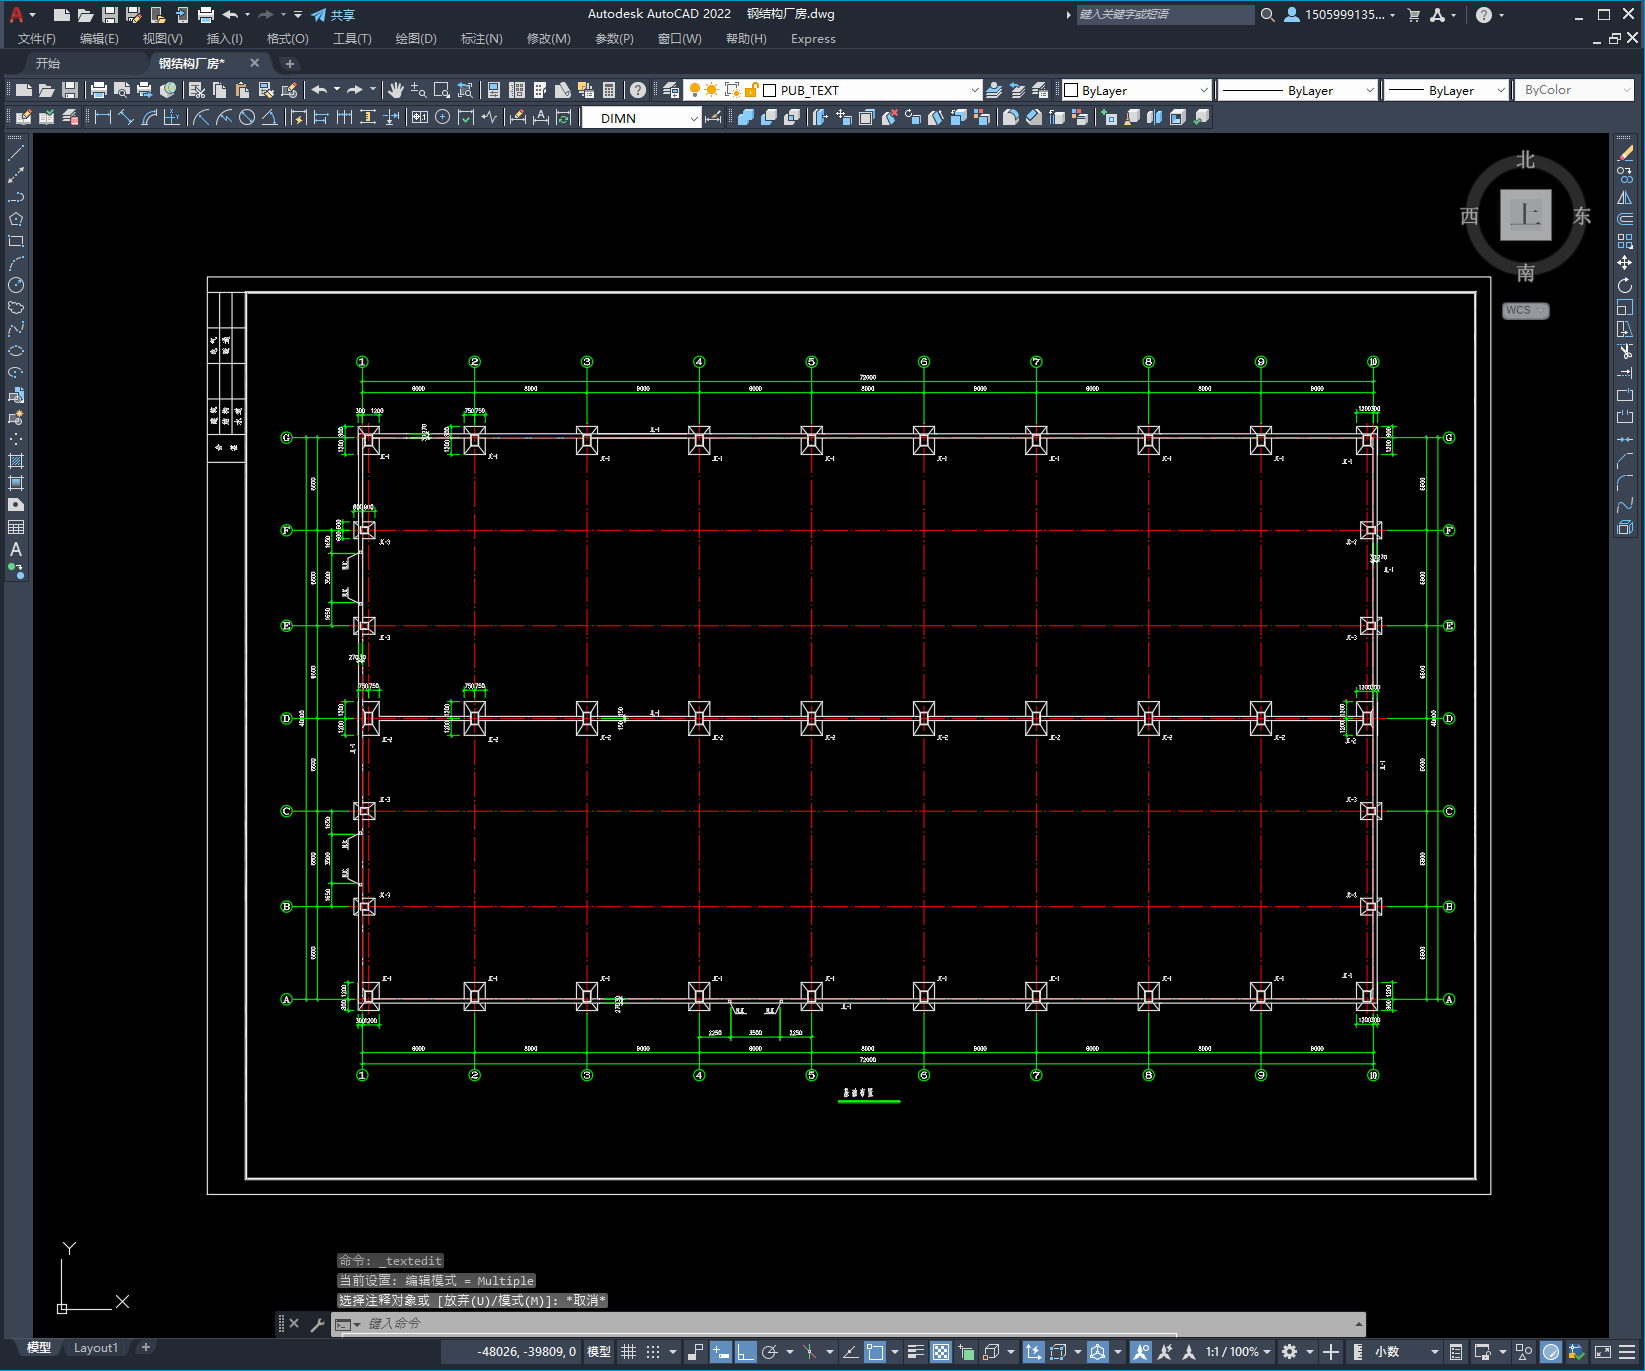Toggle transparency display in status bar
The image size is (1645, 1371).
tap(941, 1352)
